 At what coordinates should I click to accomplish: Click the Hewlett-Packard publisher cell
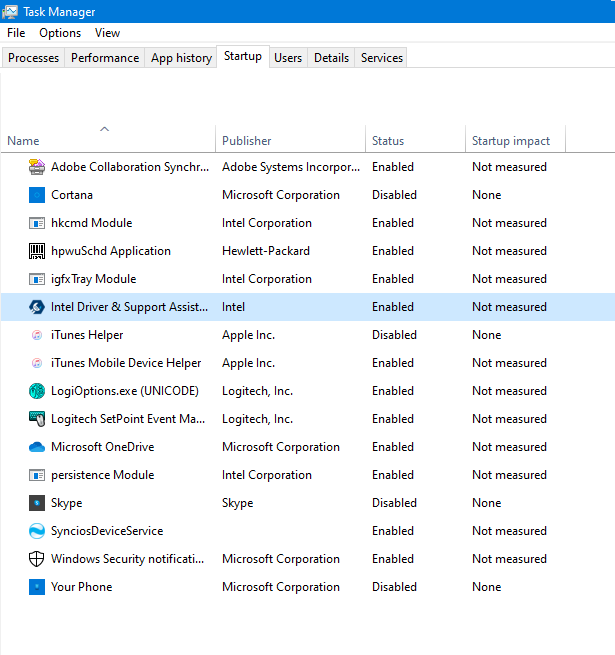point(266,251)
